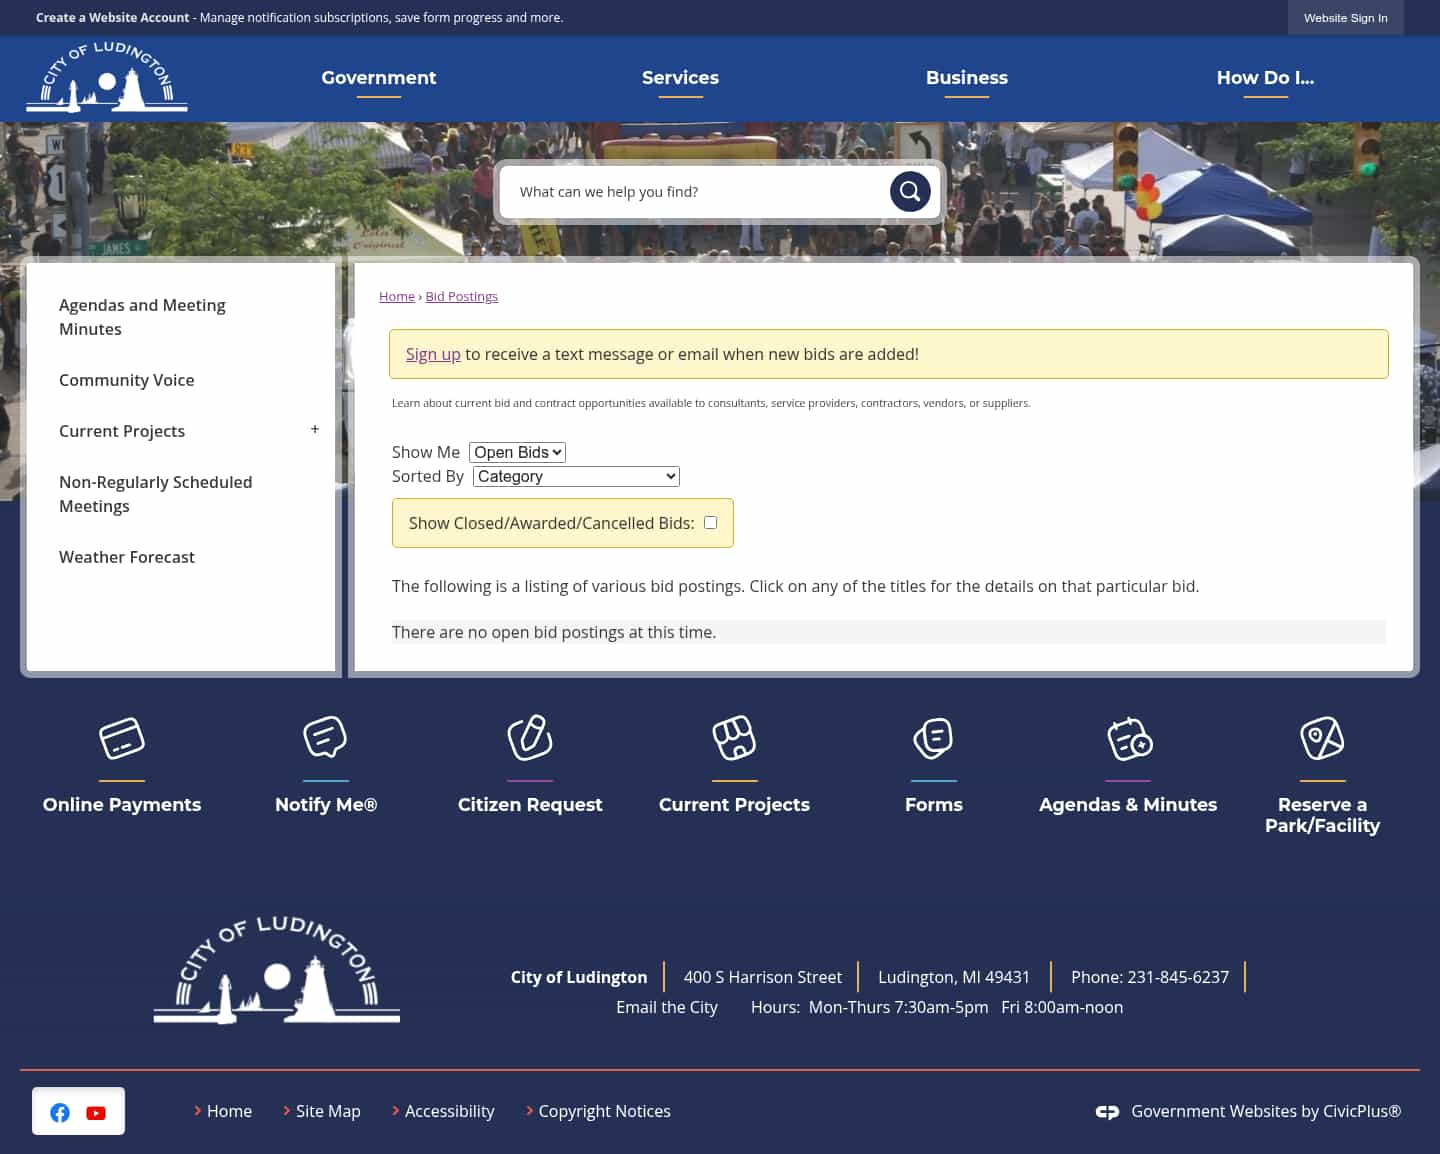Viewport: 1440px width, 1154px height.
Task: Click Online Payments quick link text
Action: click(x=122, y=804)
